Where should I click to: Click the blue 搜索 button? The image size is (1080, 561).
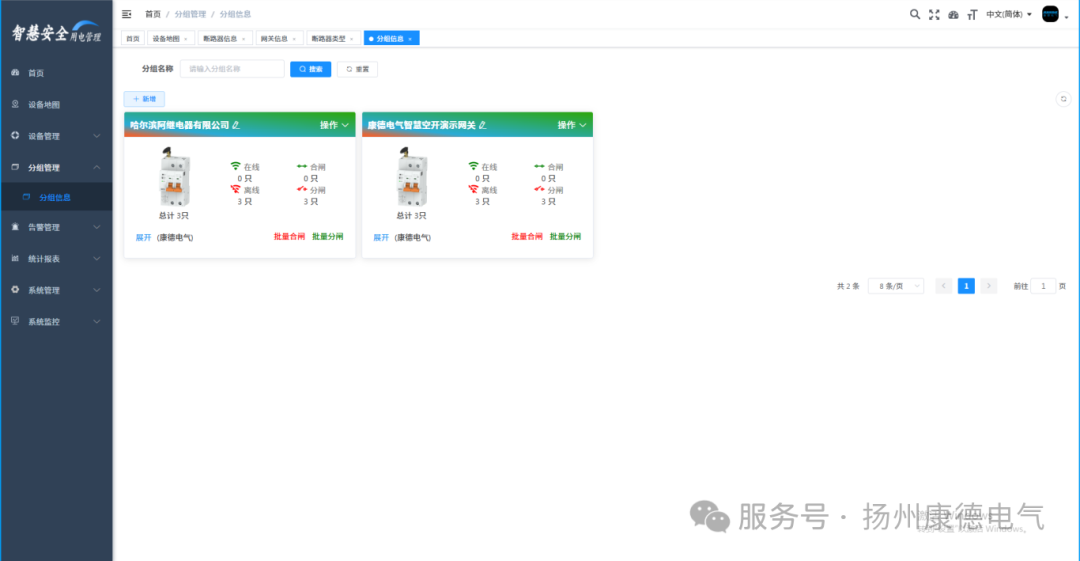click(x=311, y=69)
